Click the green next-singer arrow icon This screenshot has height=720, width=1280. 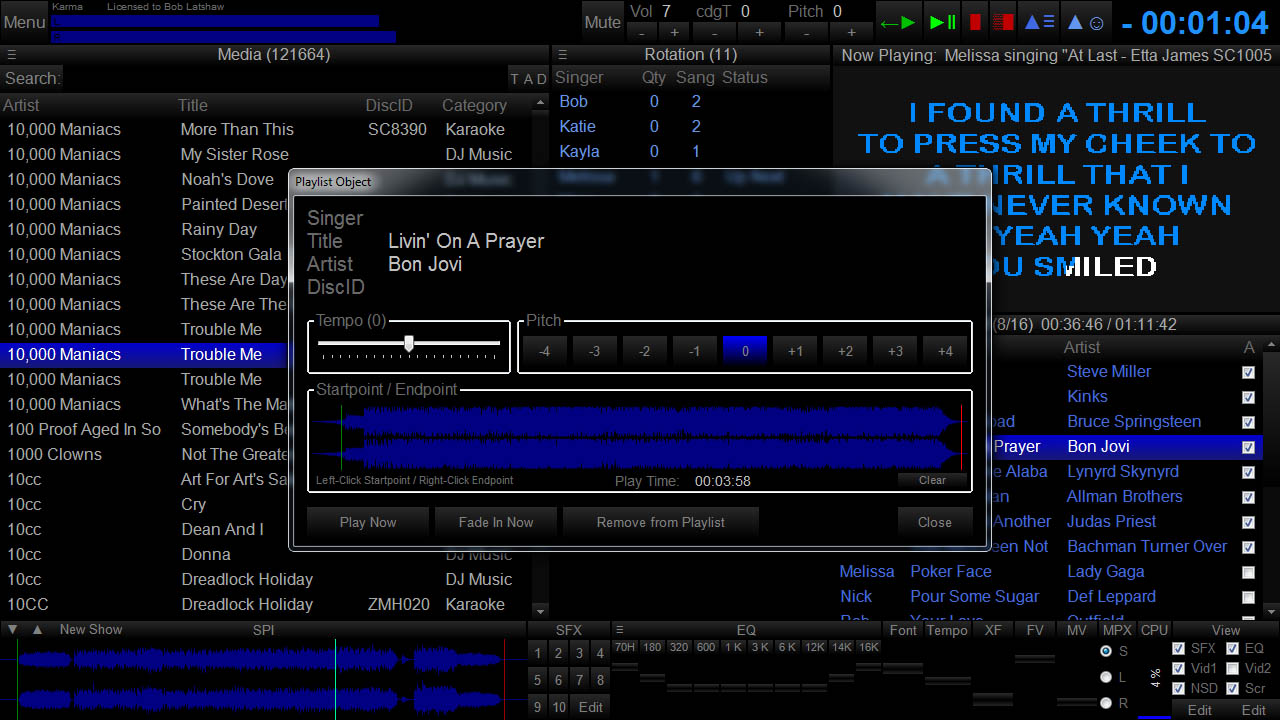(x=897, y=22)
